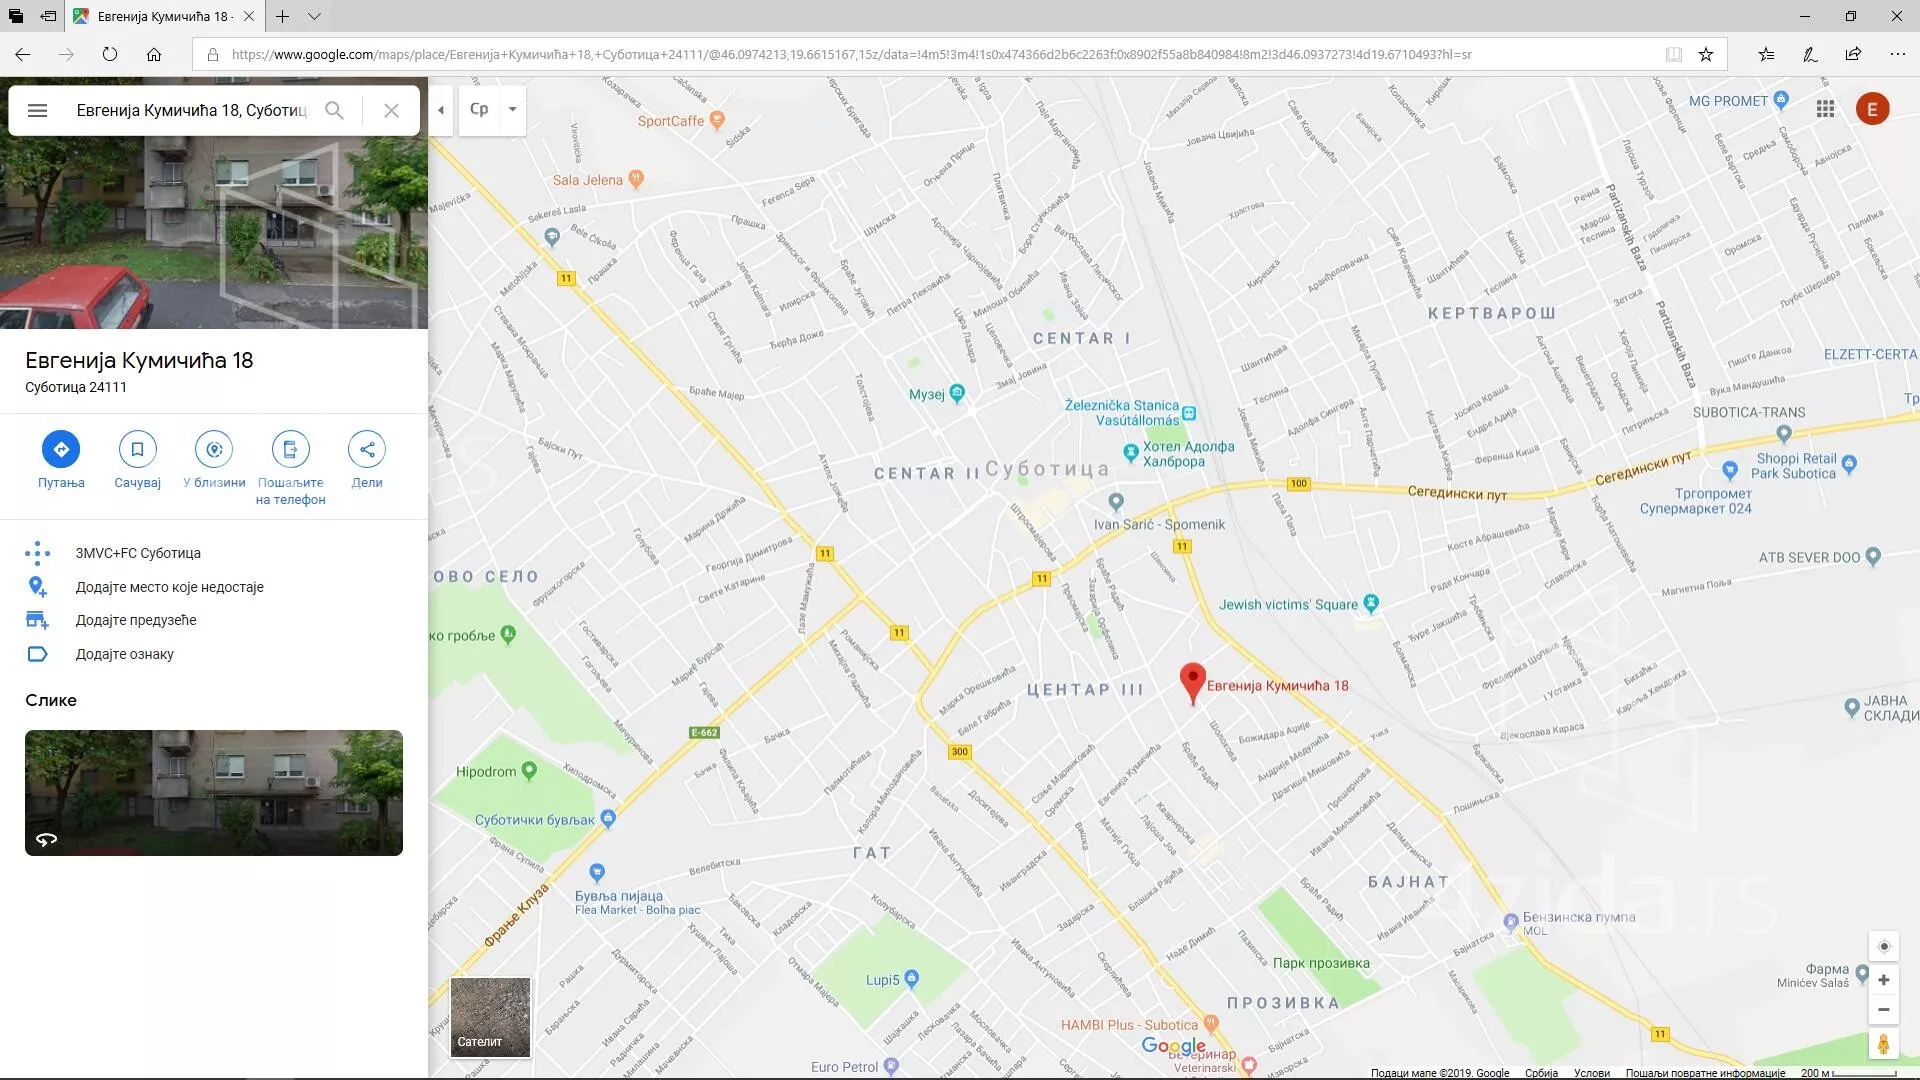Zoom in using the map plus button

pos(1883,980)
